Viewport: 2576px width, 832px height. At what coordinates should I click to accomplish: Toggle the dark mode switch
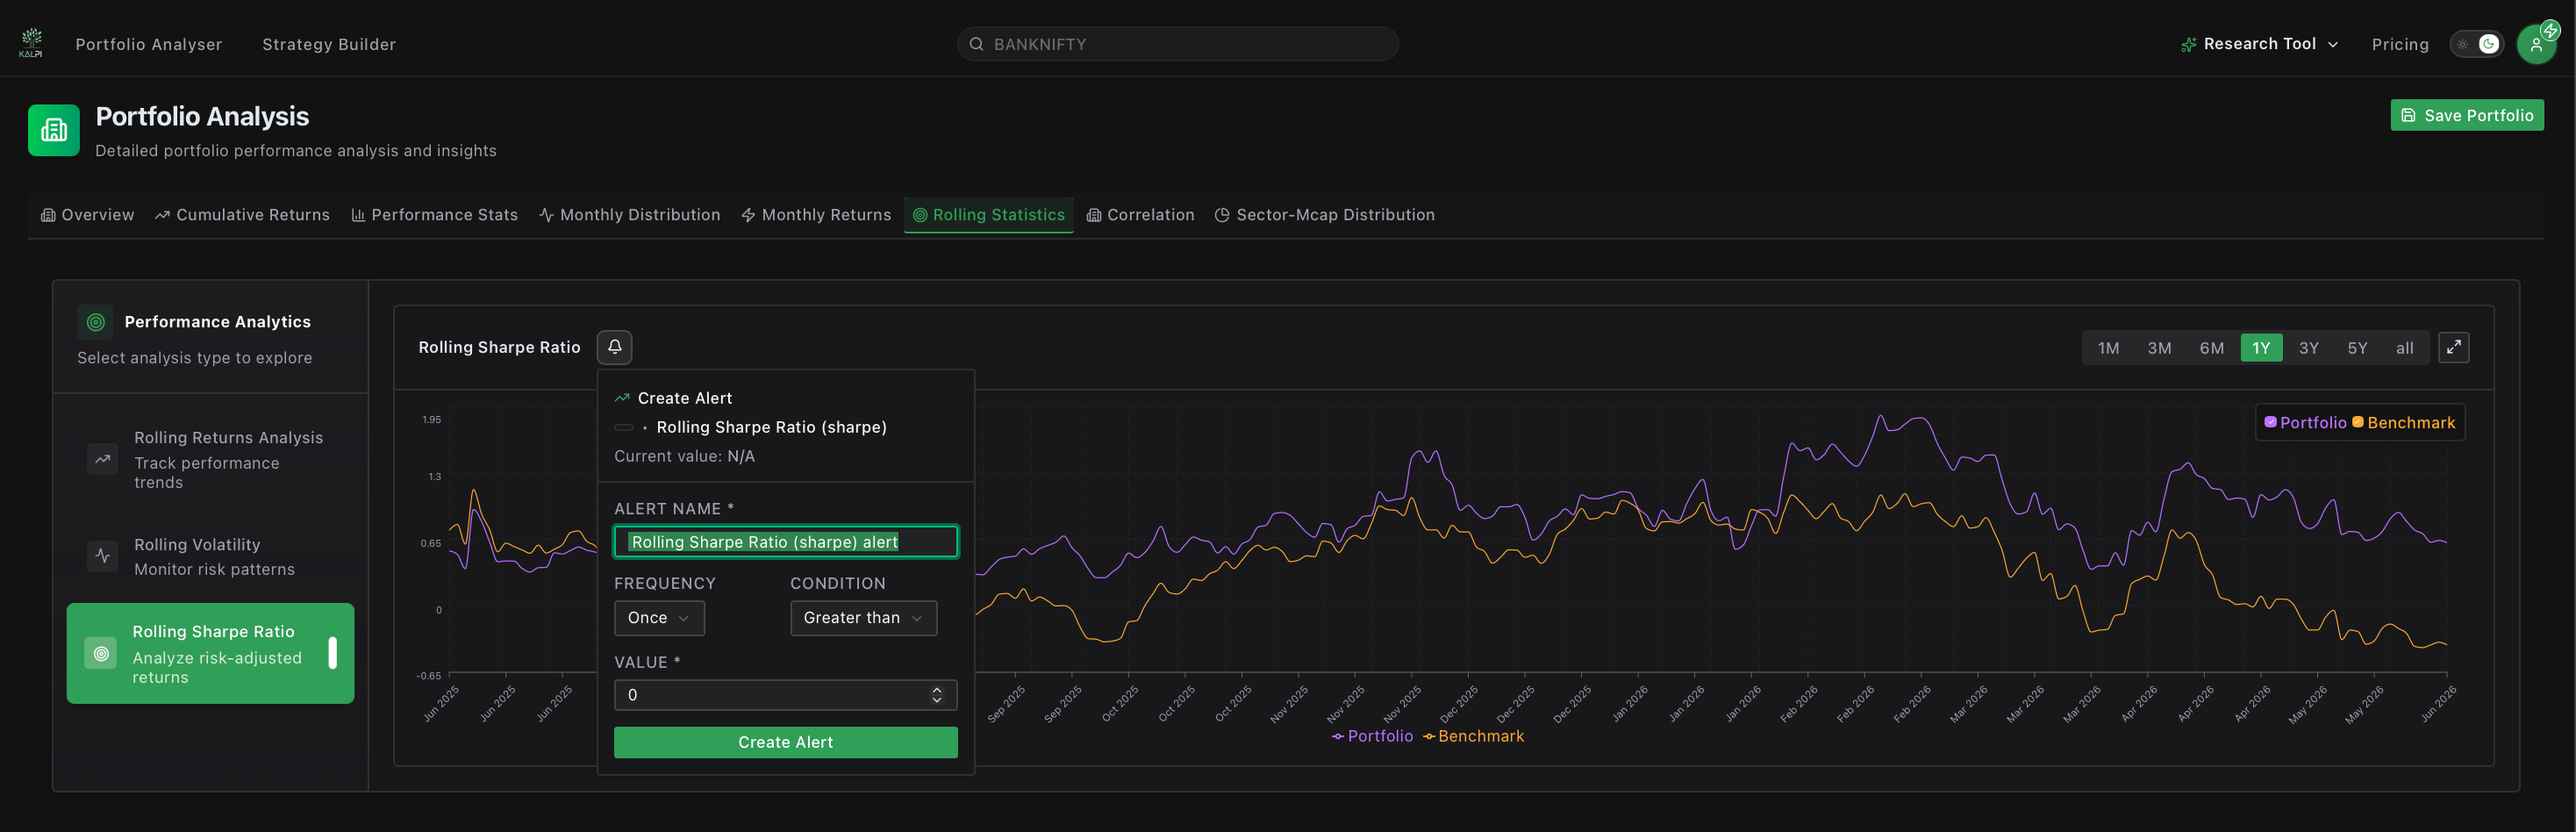coord(2475,44)
